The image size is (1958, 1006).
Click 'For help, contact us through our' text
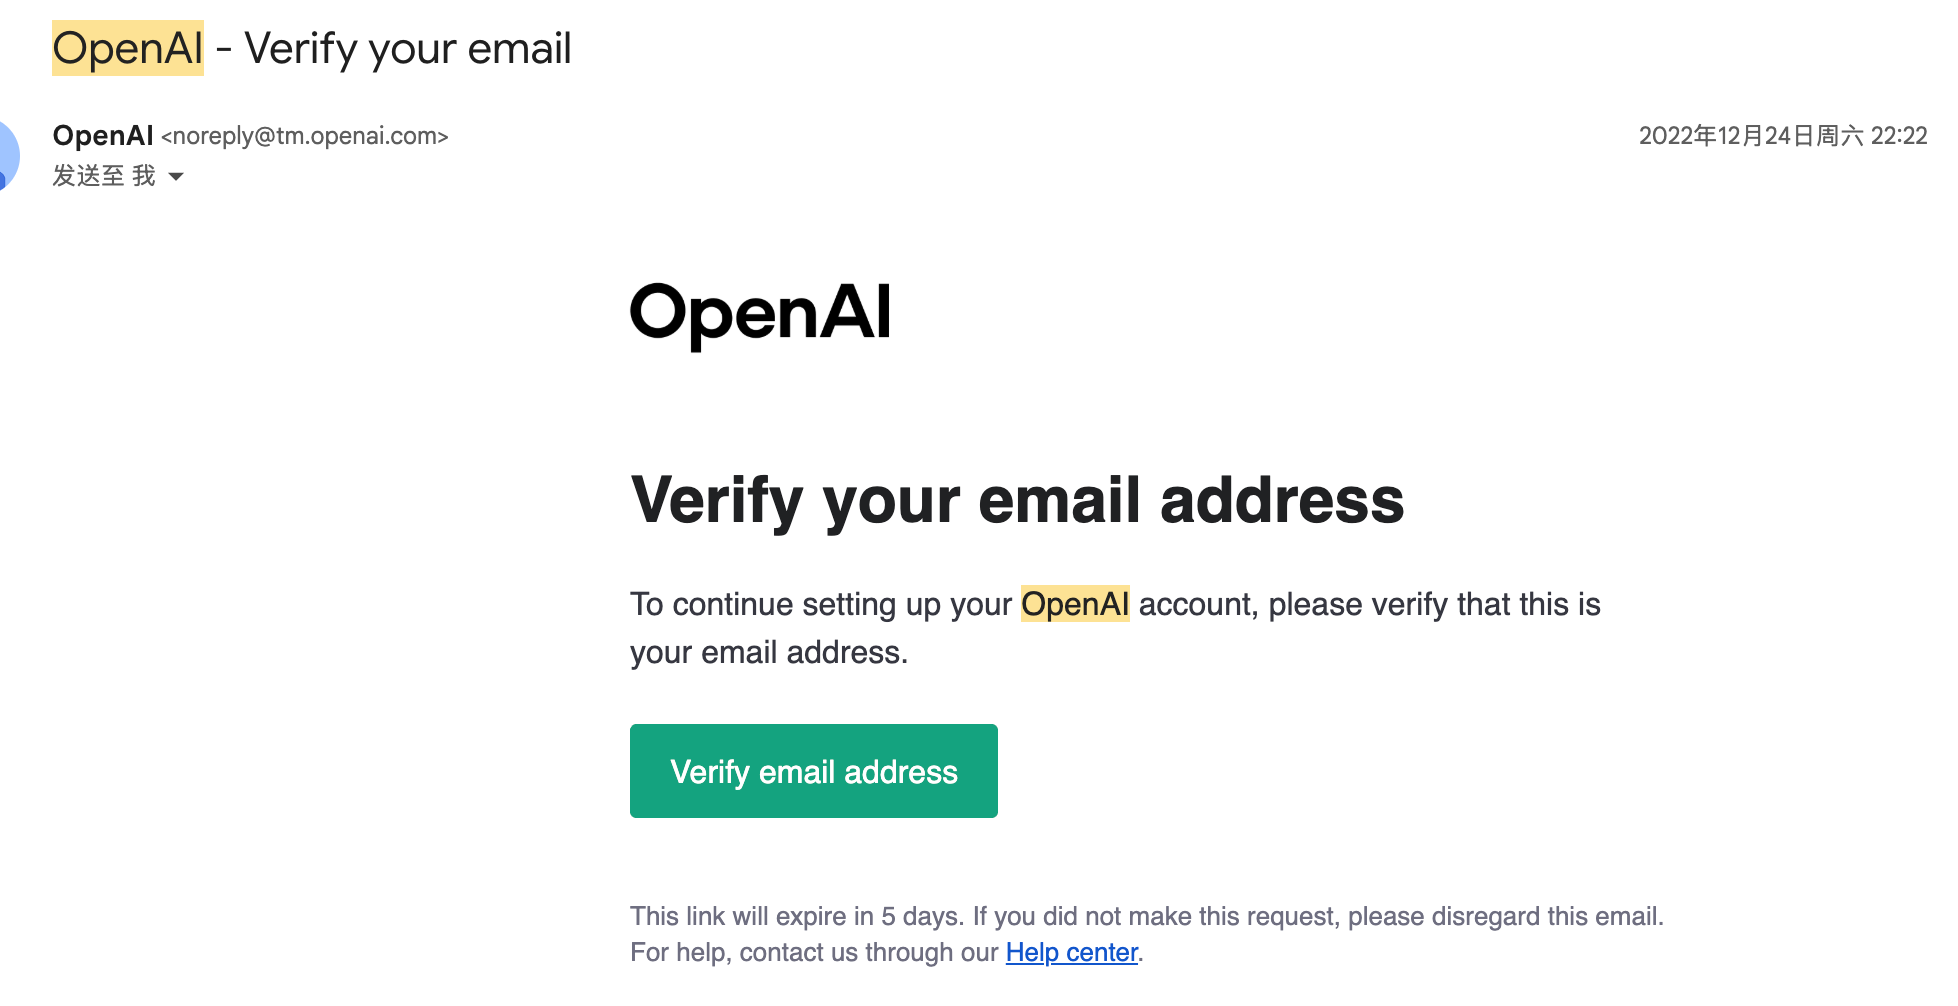(814, 952)
